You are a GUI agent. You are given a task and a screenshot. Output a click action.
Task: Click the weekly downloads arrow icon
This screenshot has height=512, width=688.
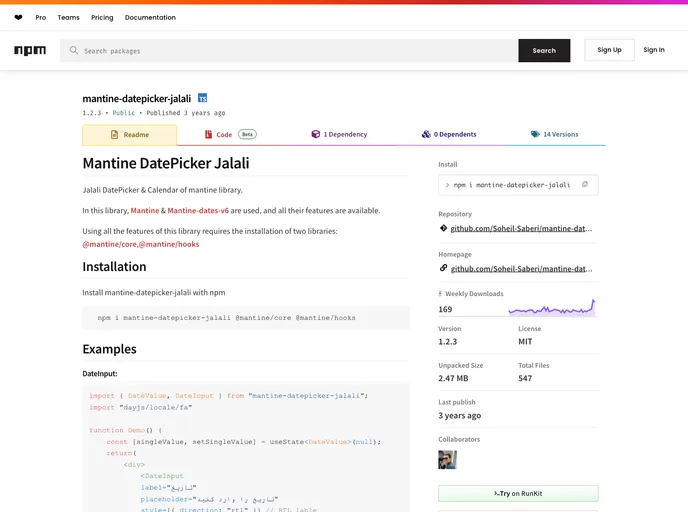(x=440, y=294)
